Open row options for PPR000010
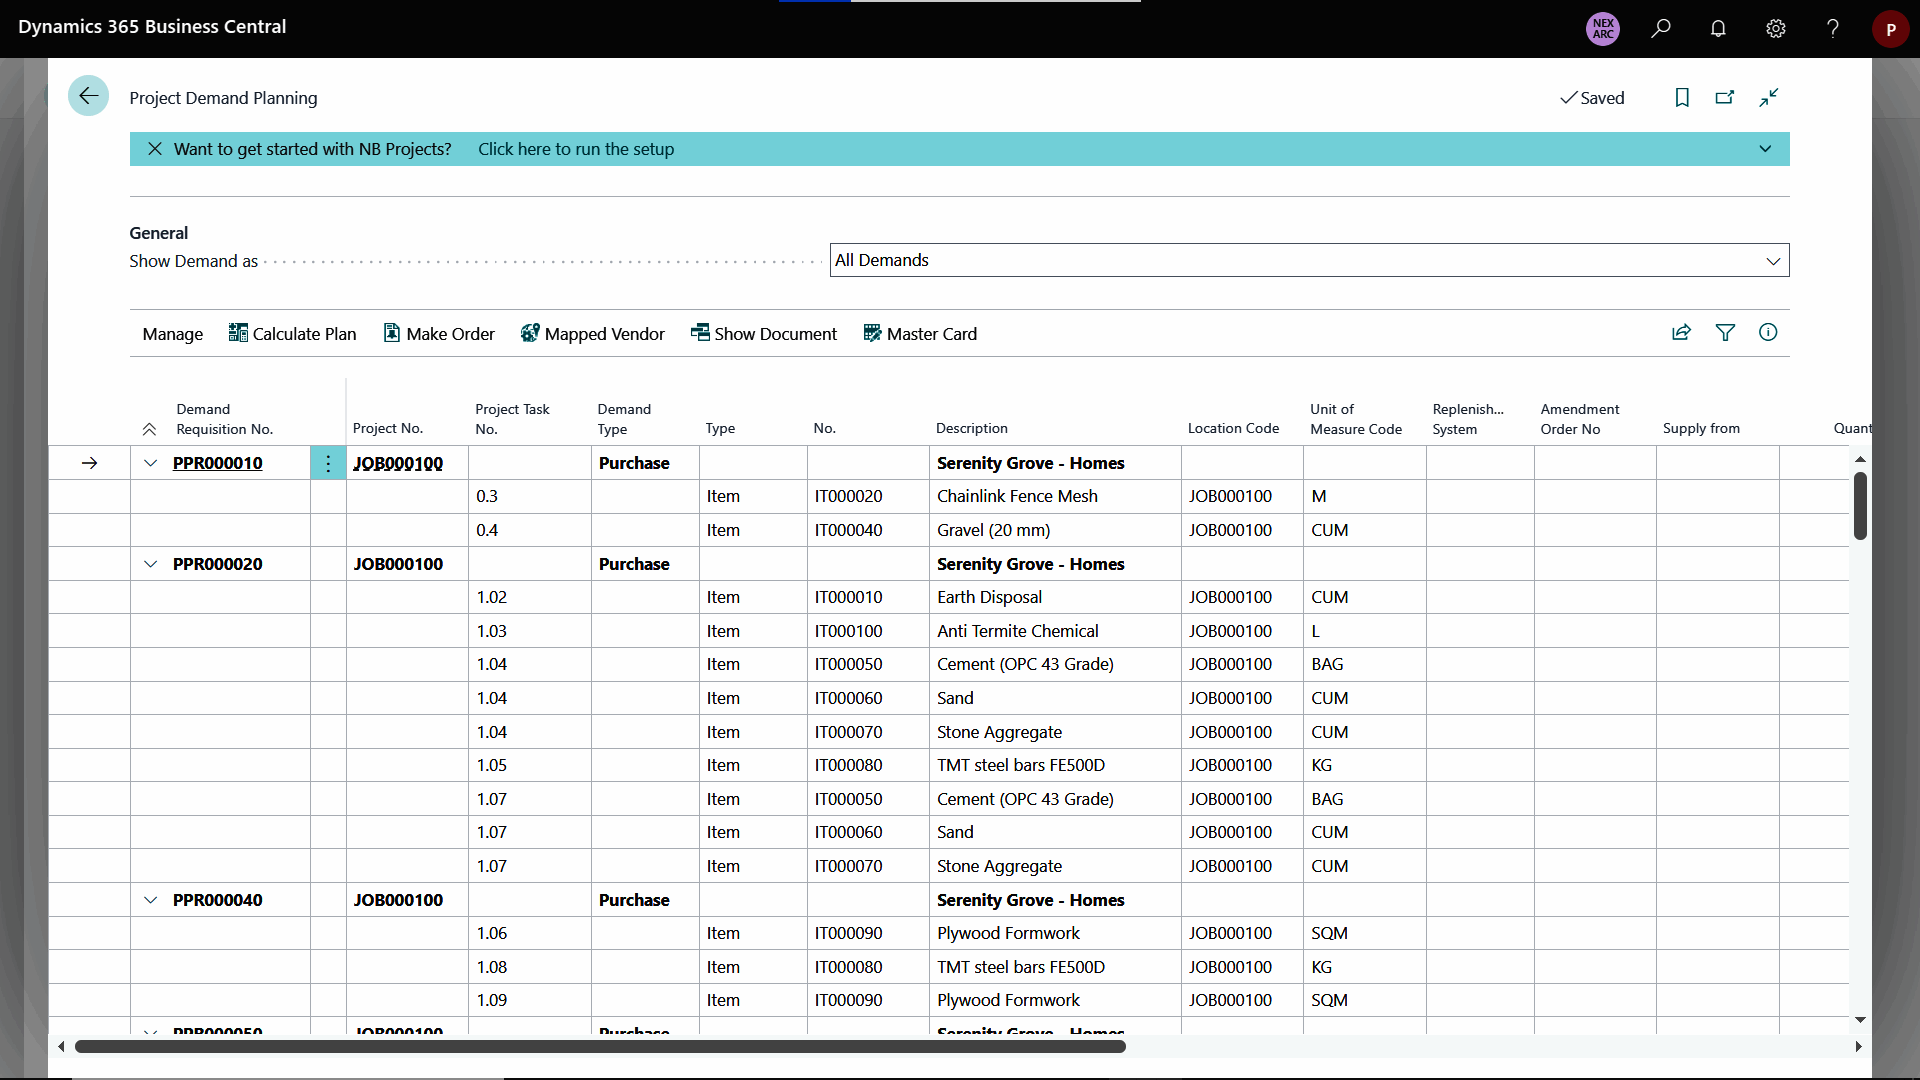1920x1080 pixels. pos(328,463)
